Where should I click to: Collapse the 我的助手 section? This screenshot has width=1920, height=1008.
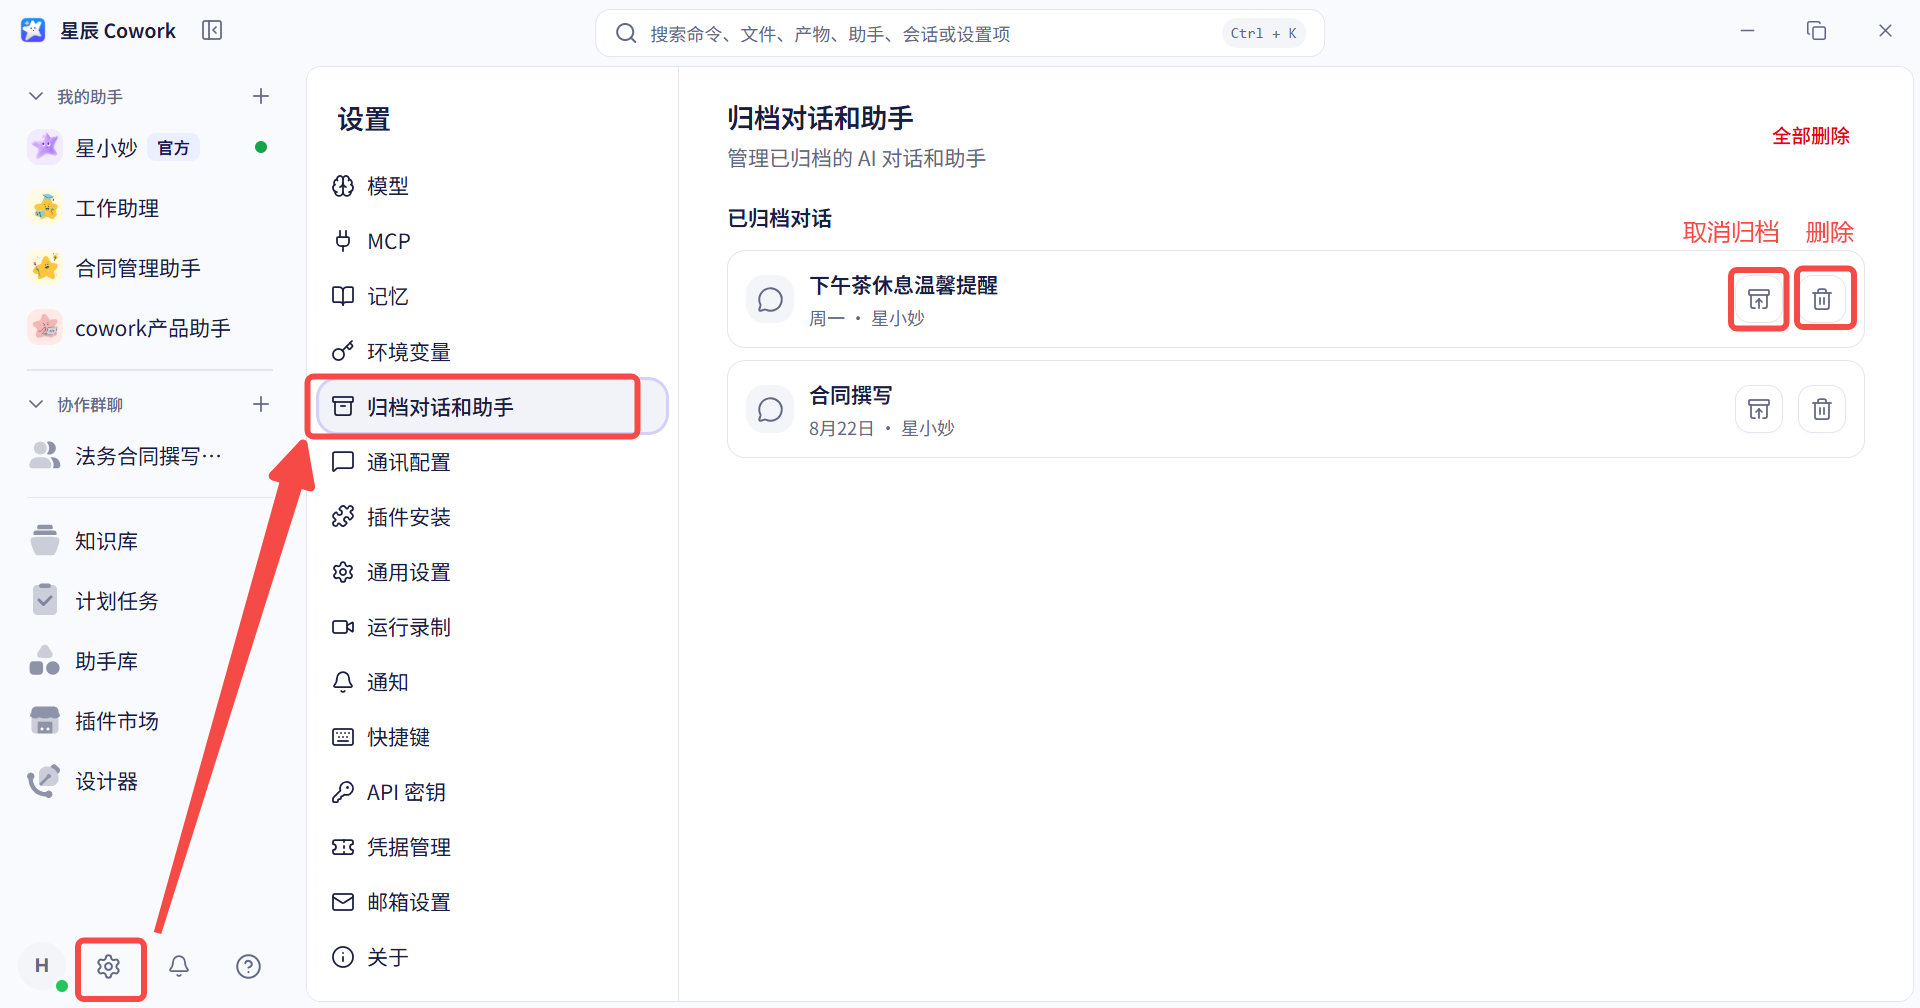click(36, 96)
